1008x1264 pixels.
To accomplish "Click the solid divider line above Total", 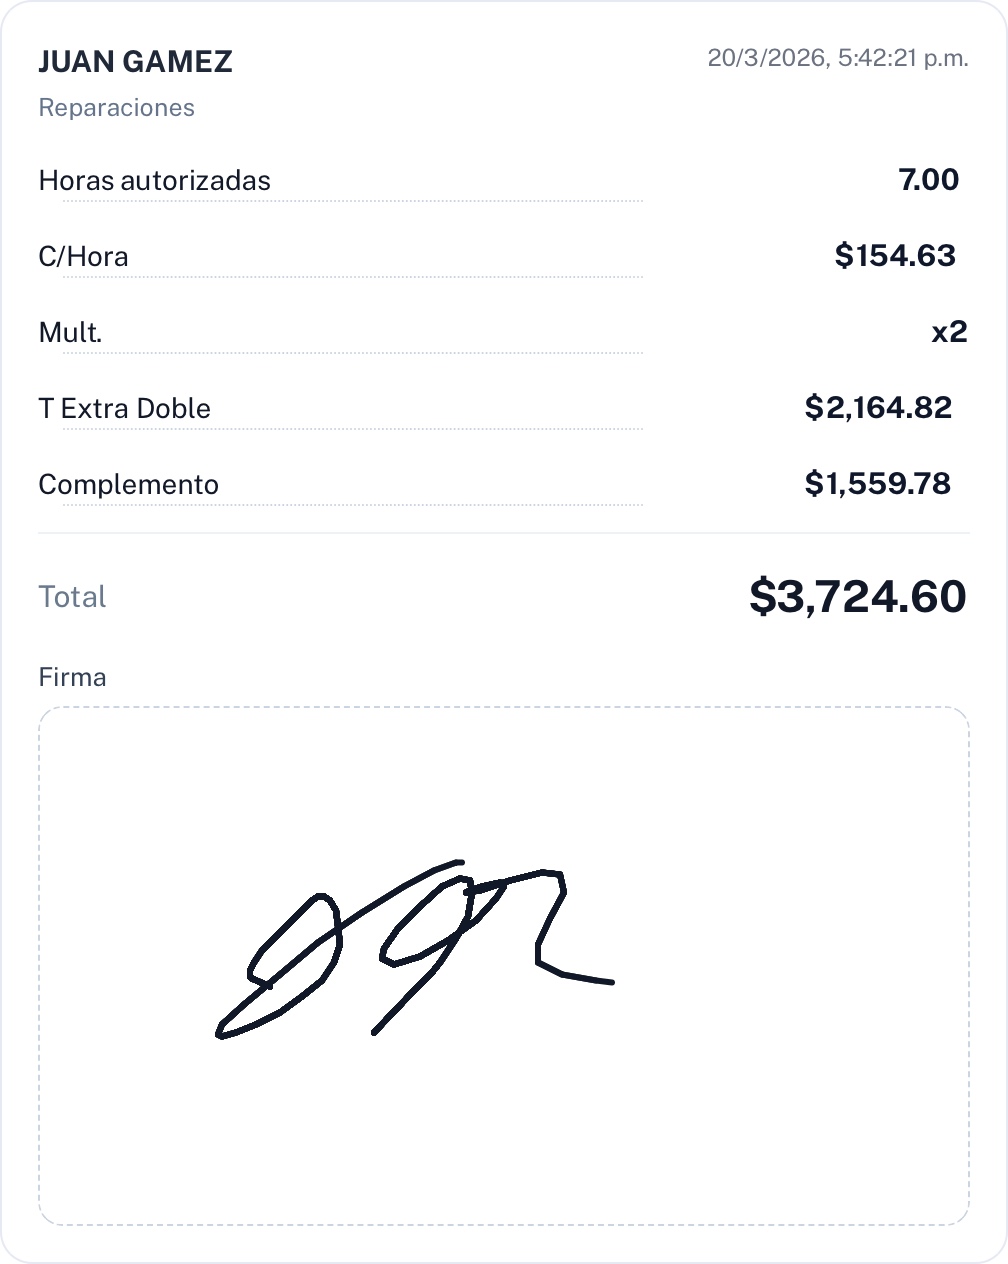I will coord(504,533).
